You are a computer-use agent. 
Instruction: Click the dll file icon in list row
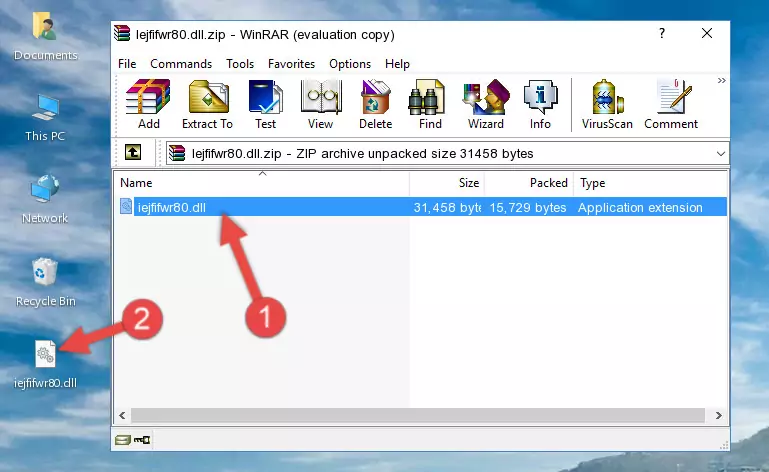126,207
